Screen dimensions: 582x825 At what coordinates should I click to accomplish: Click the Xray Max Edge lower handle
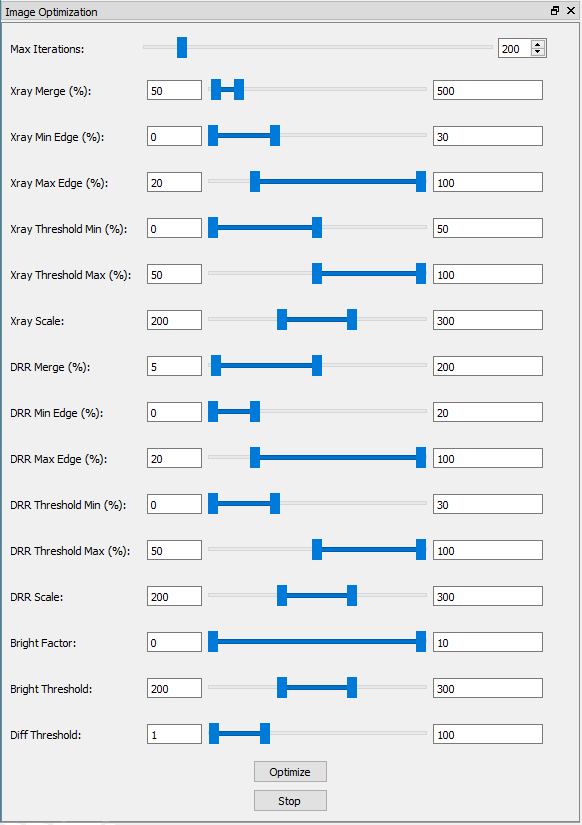point(255,182)
